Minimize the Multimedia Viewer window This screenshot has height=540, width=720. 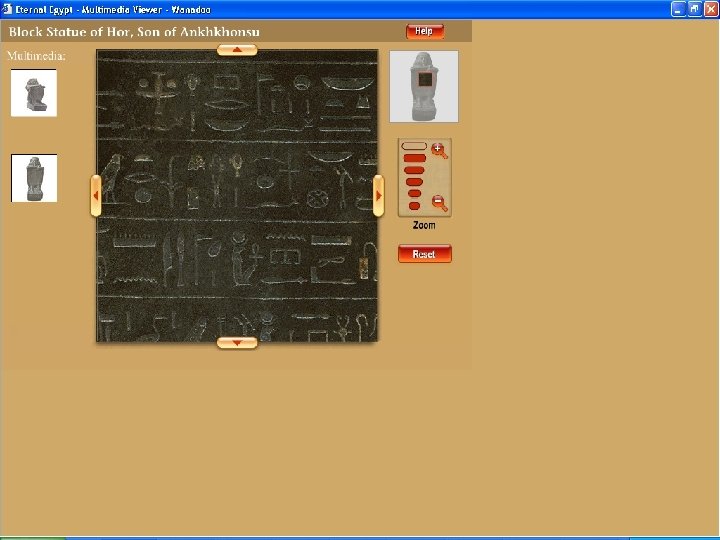point(678,9)
